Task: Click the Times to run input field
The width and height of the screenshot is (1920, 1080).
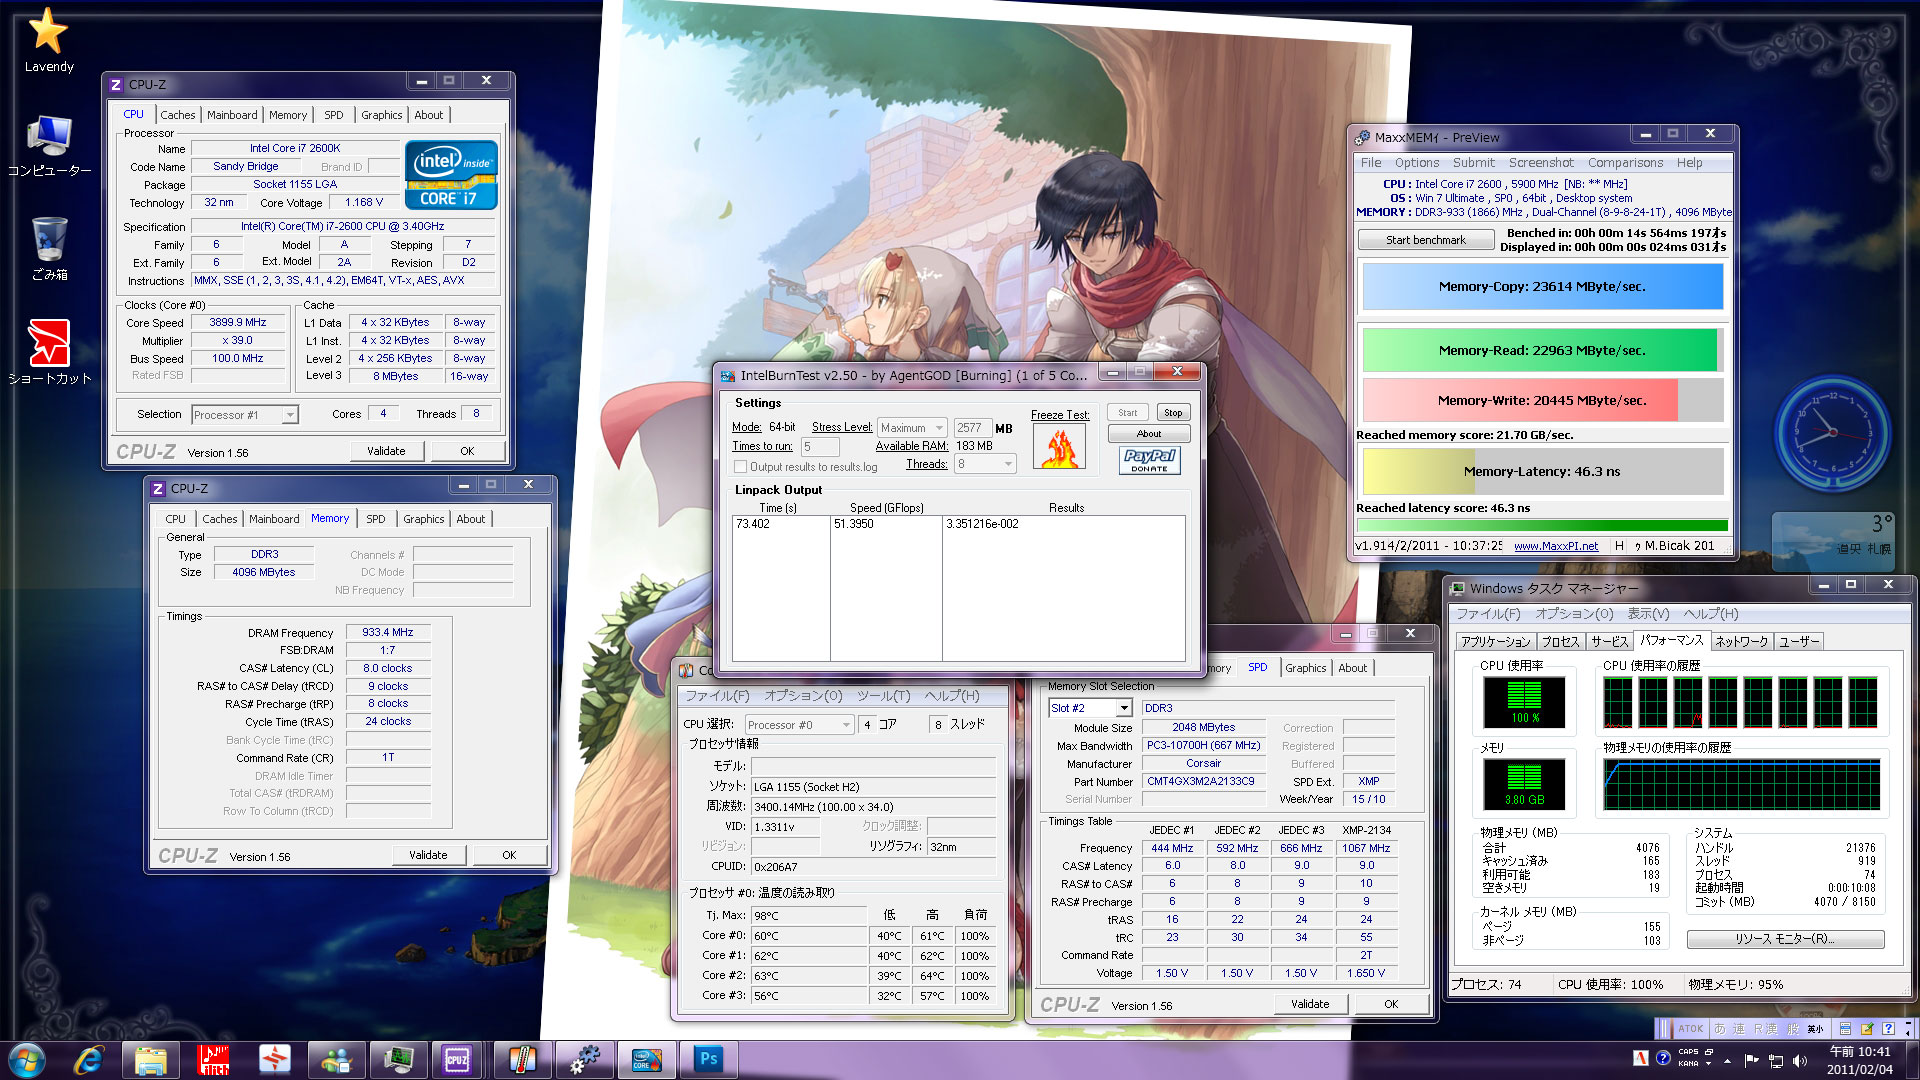Action: coord(820,447)
